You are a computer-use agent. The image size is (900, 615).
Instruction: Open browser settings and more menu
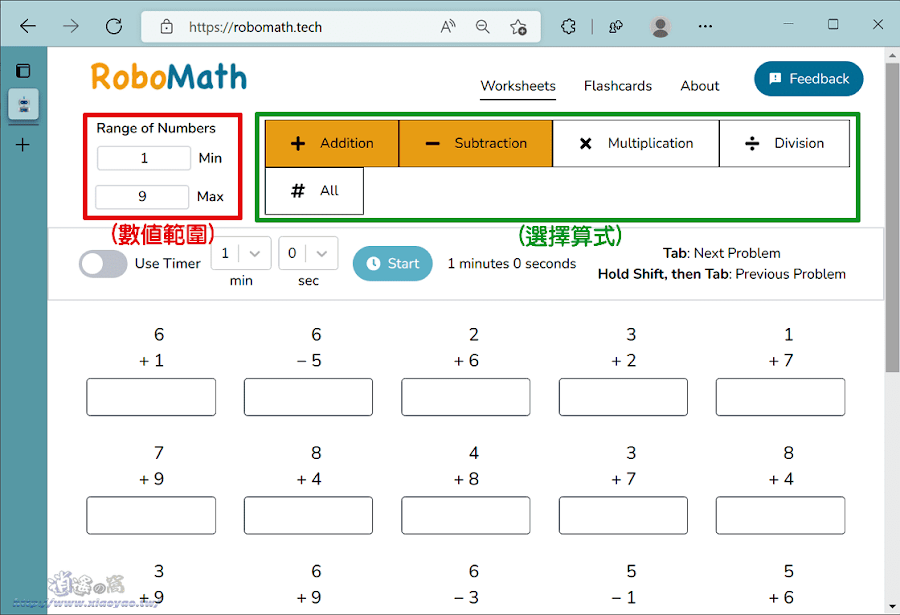click(x=705, y=26)
